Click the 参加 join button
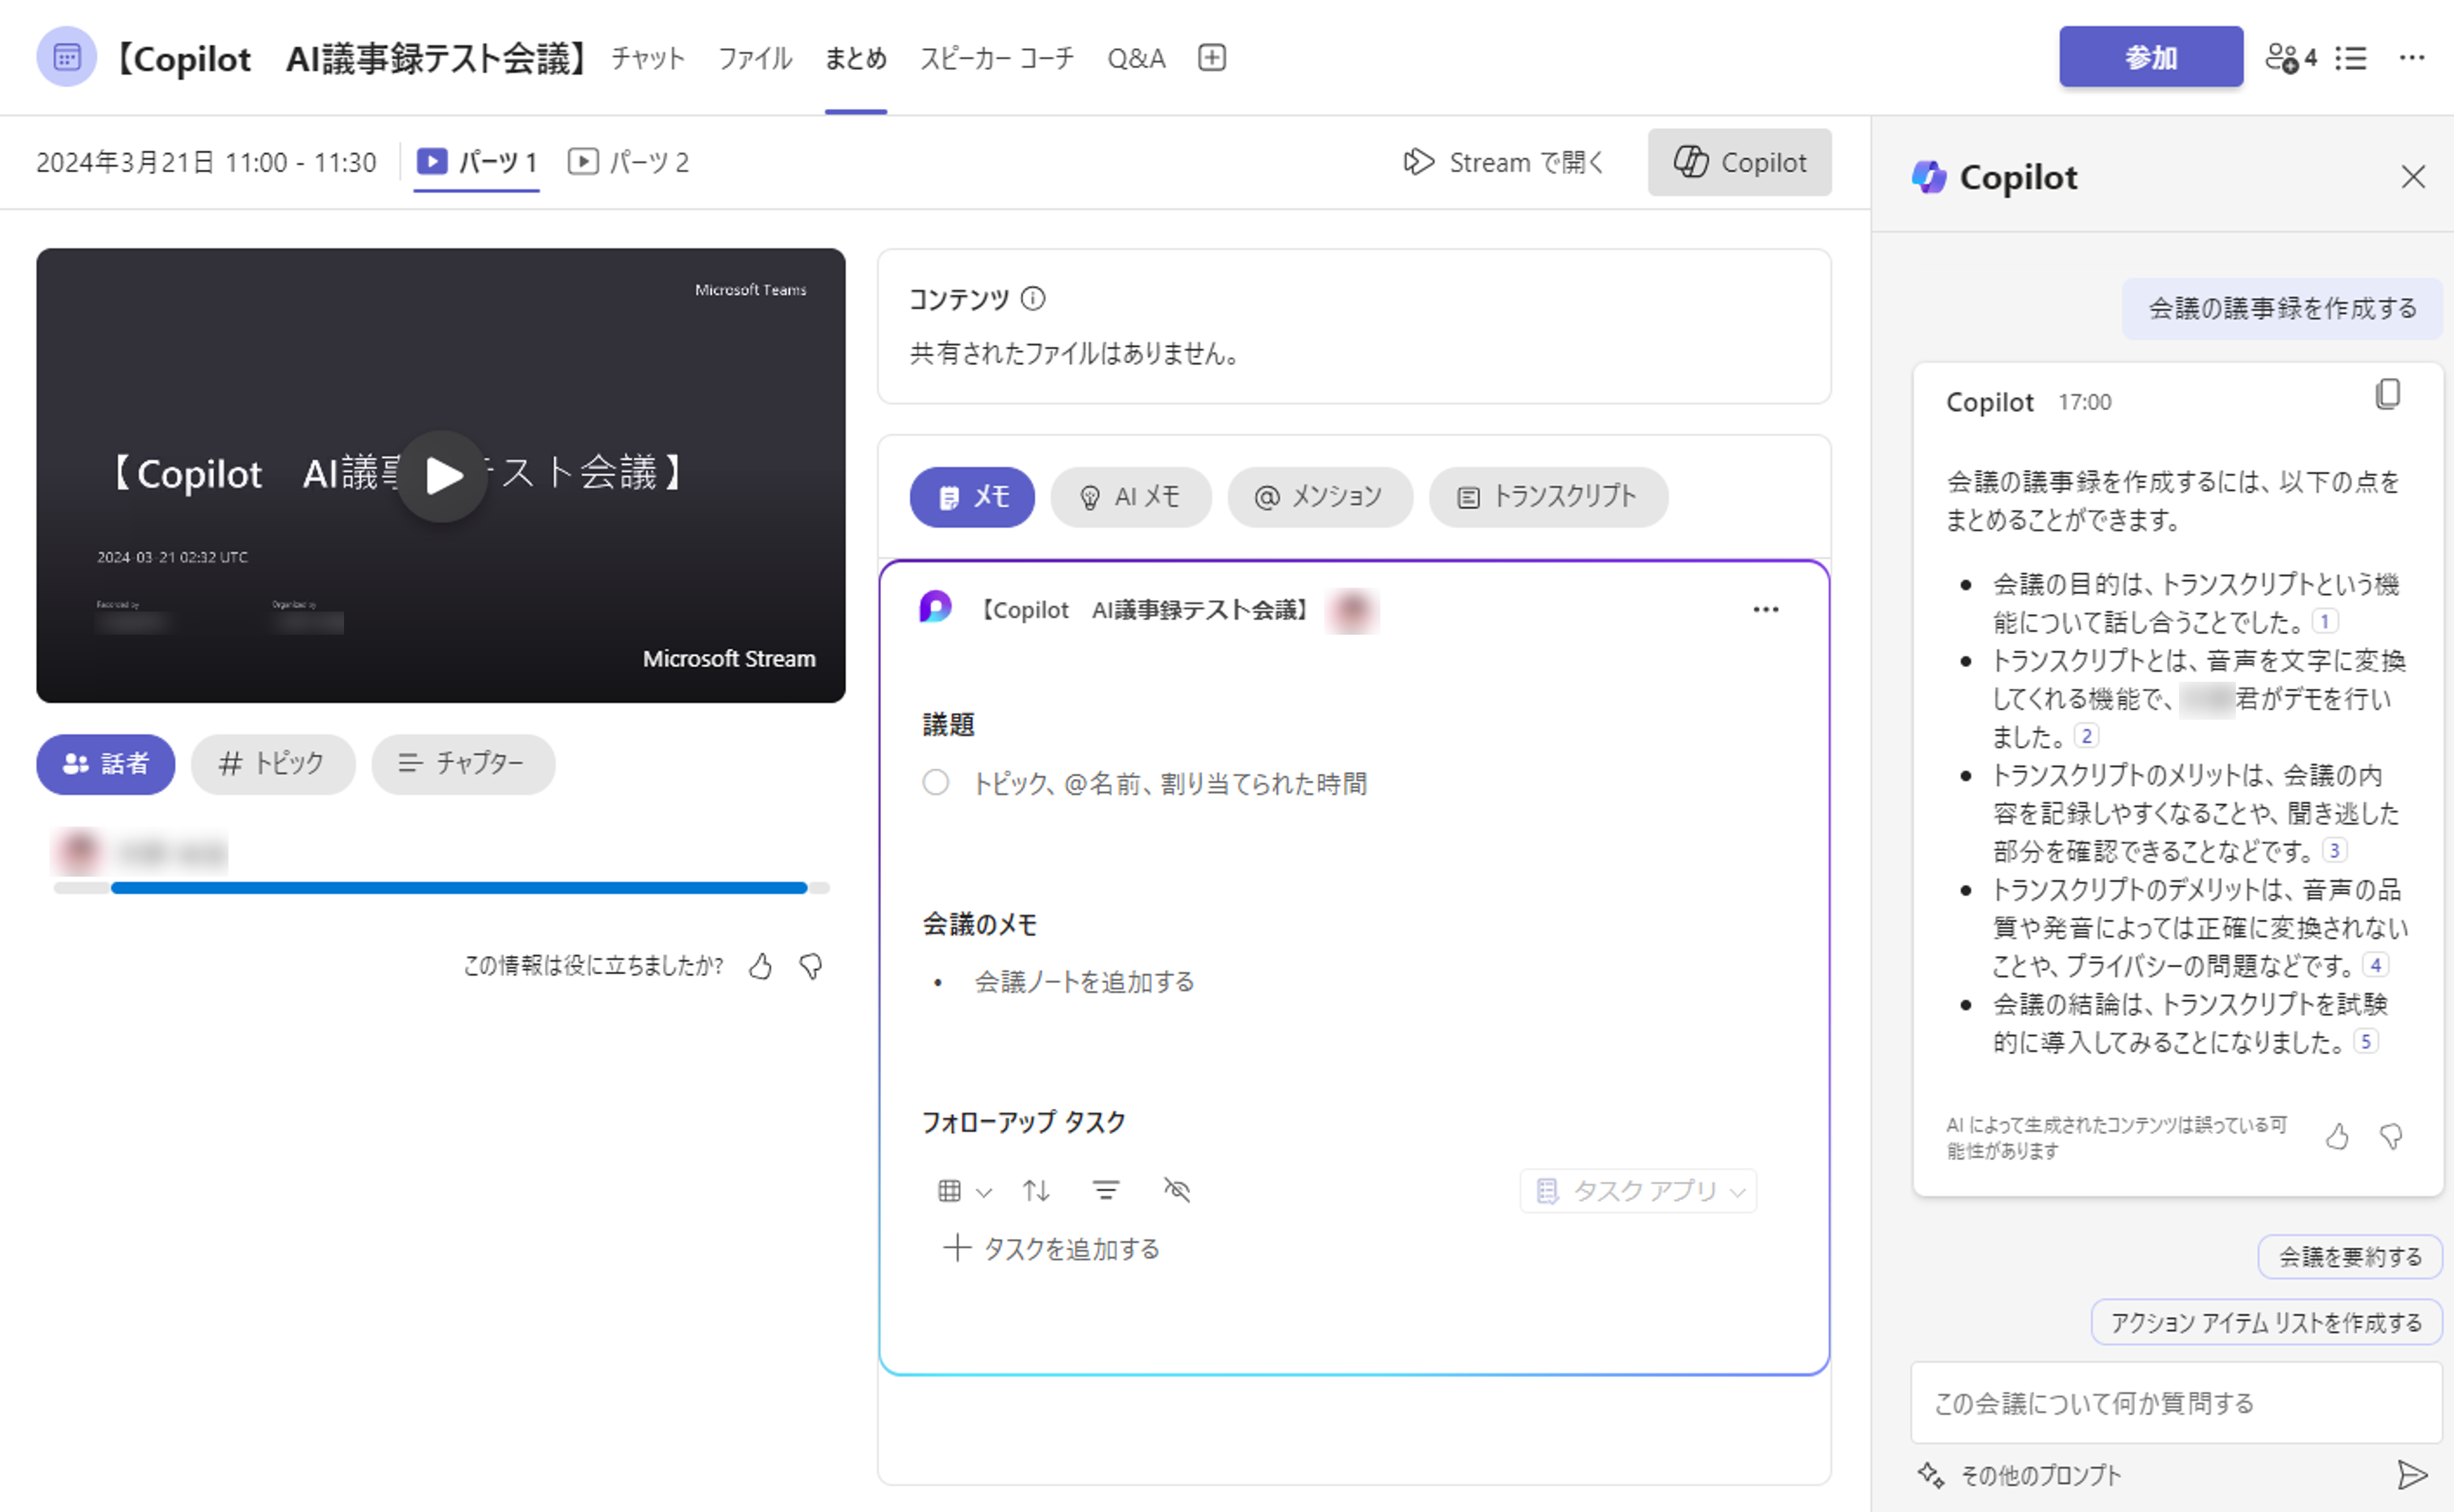The height and width of the screenshot is (1512, 2454). point(2150,57)
